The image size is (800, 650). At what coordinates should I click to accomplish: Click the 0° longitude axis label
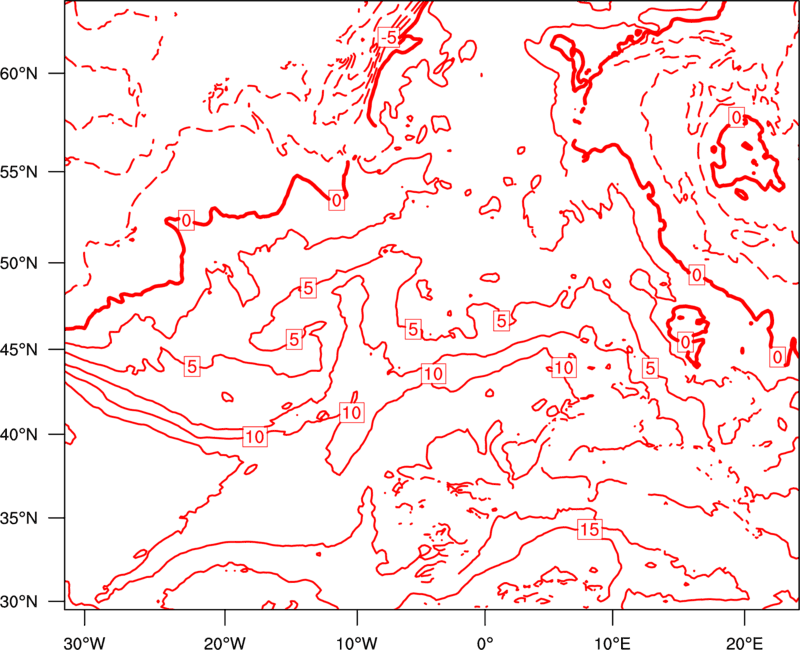485,643
